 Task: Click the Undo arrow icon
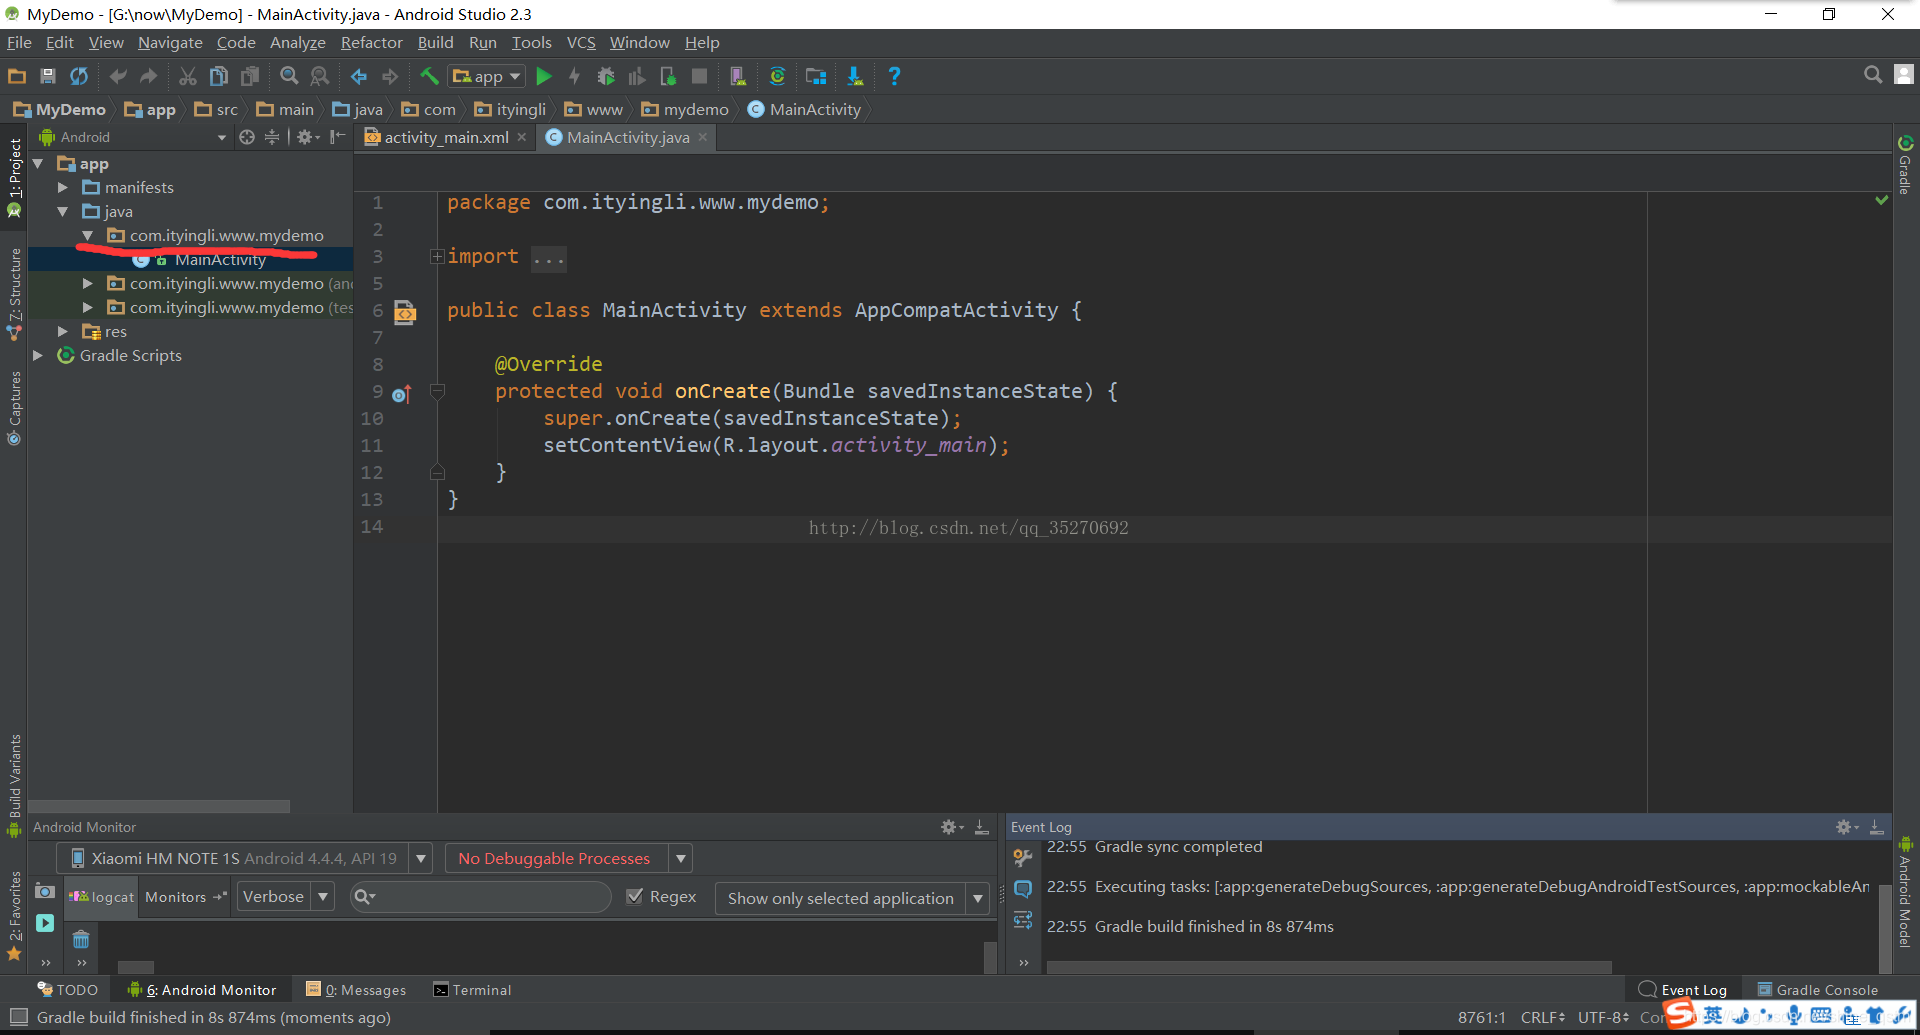118,76
